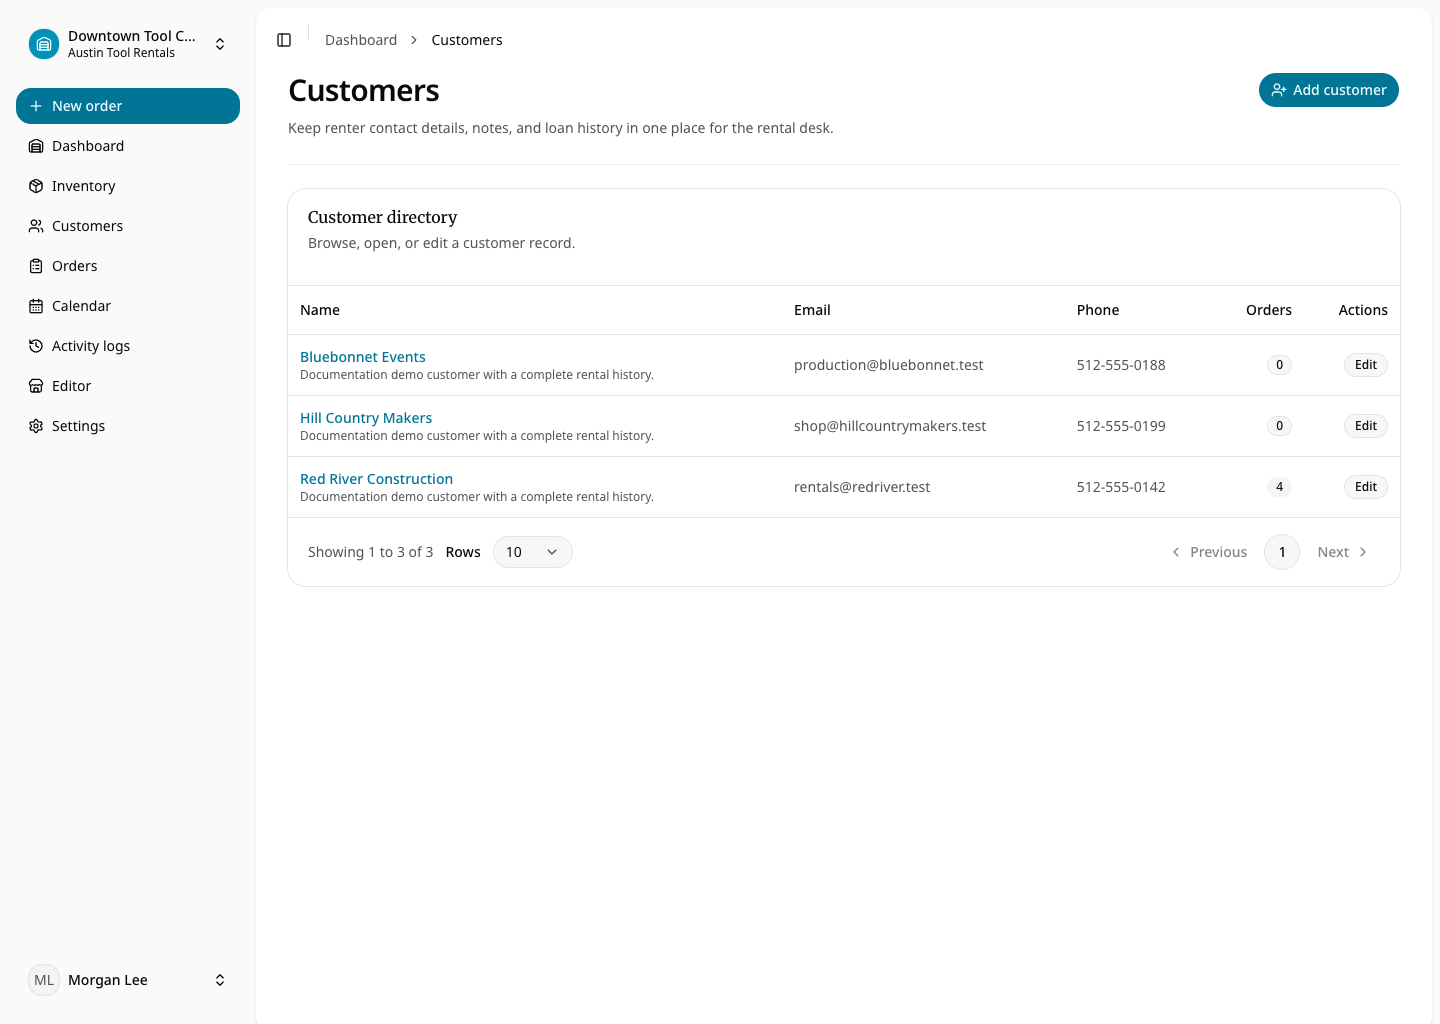
Task: Open Hill Country Makers customer record
Action: pyautogui.click(x=366, y=418)
